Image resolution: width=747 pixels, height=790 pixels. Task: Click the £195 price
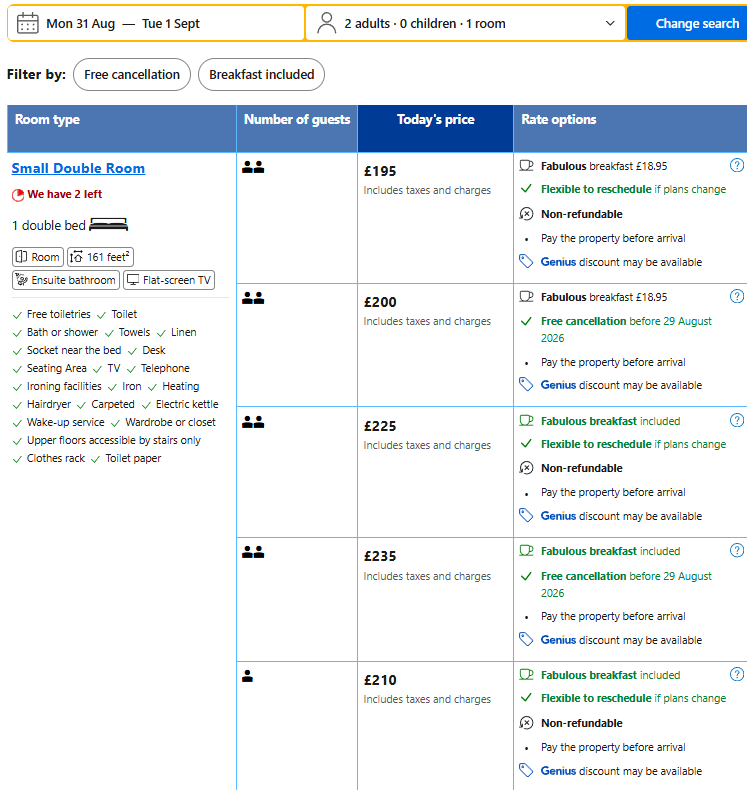click(380, 171)
